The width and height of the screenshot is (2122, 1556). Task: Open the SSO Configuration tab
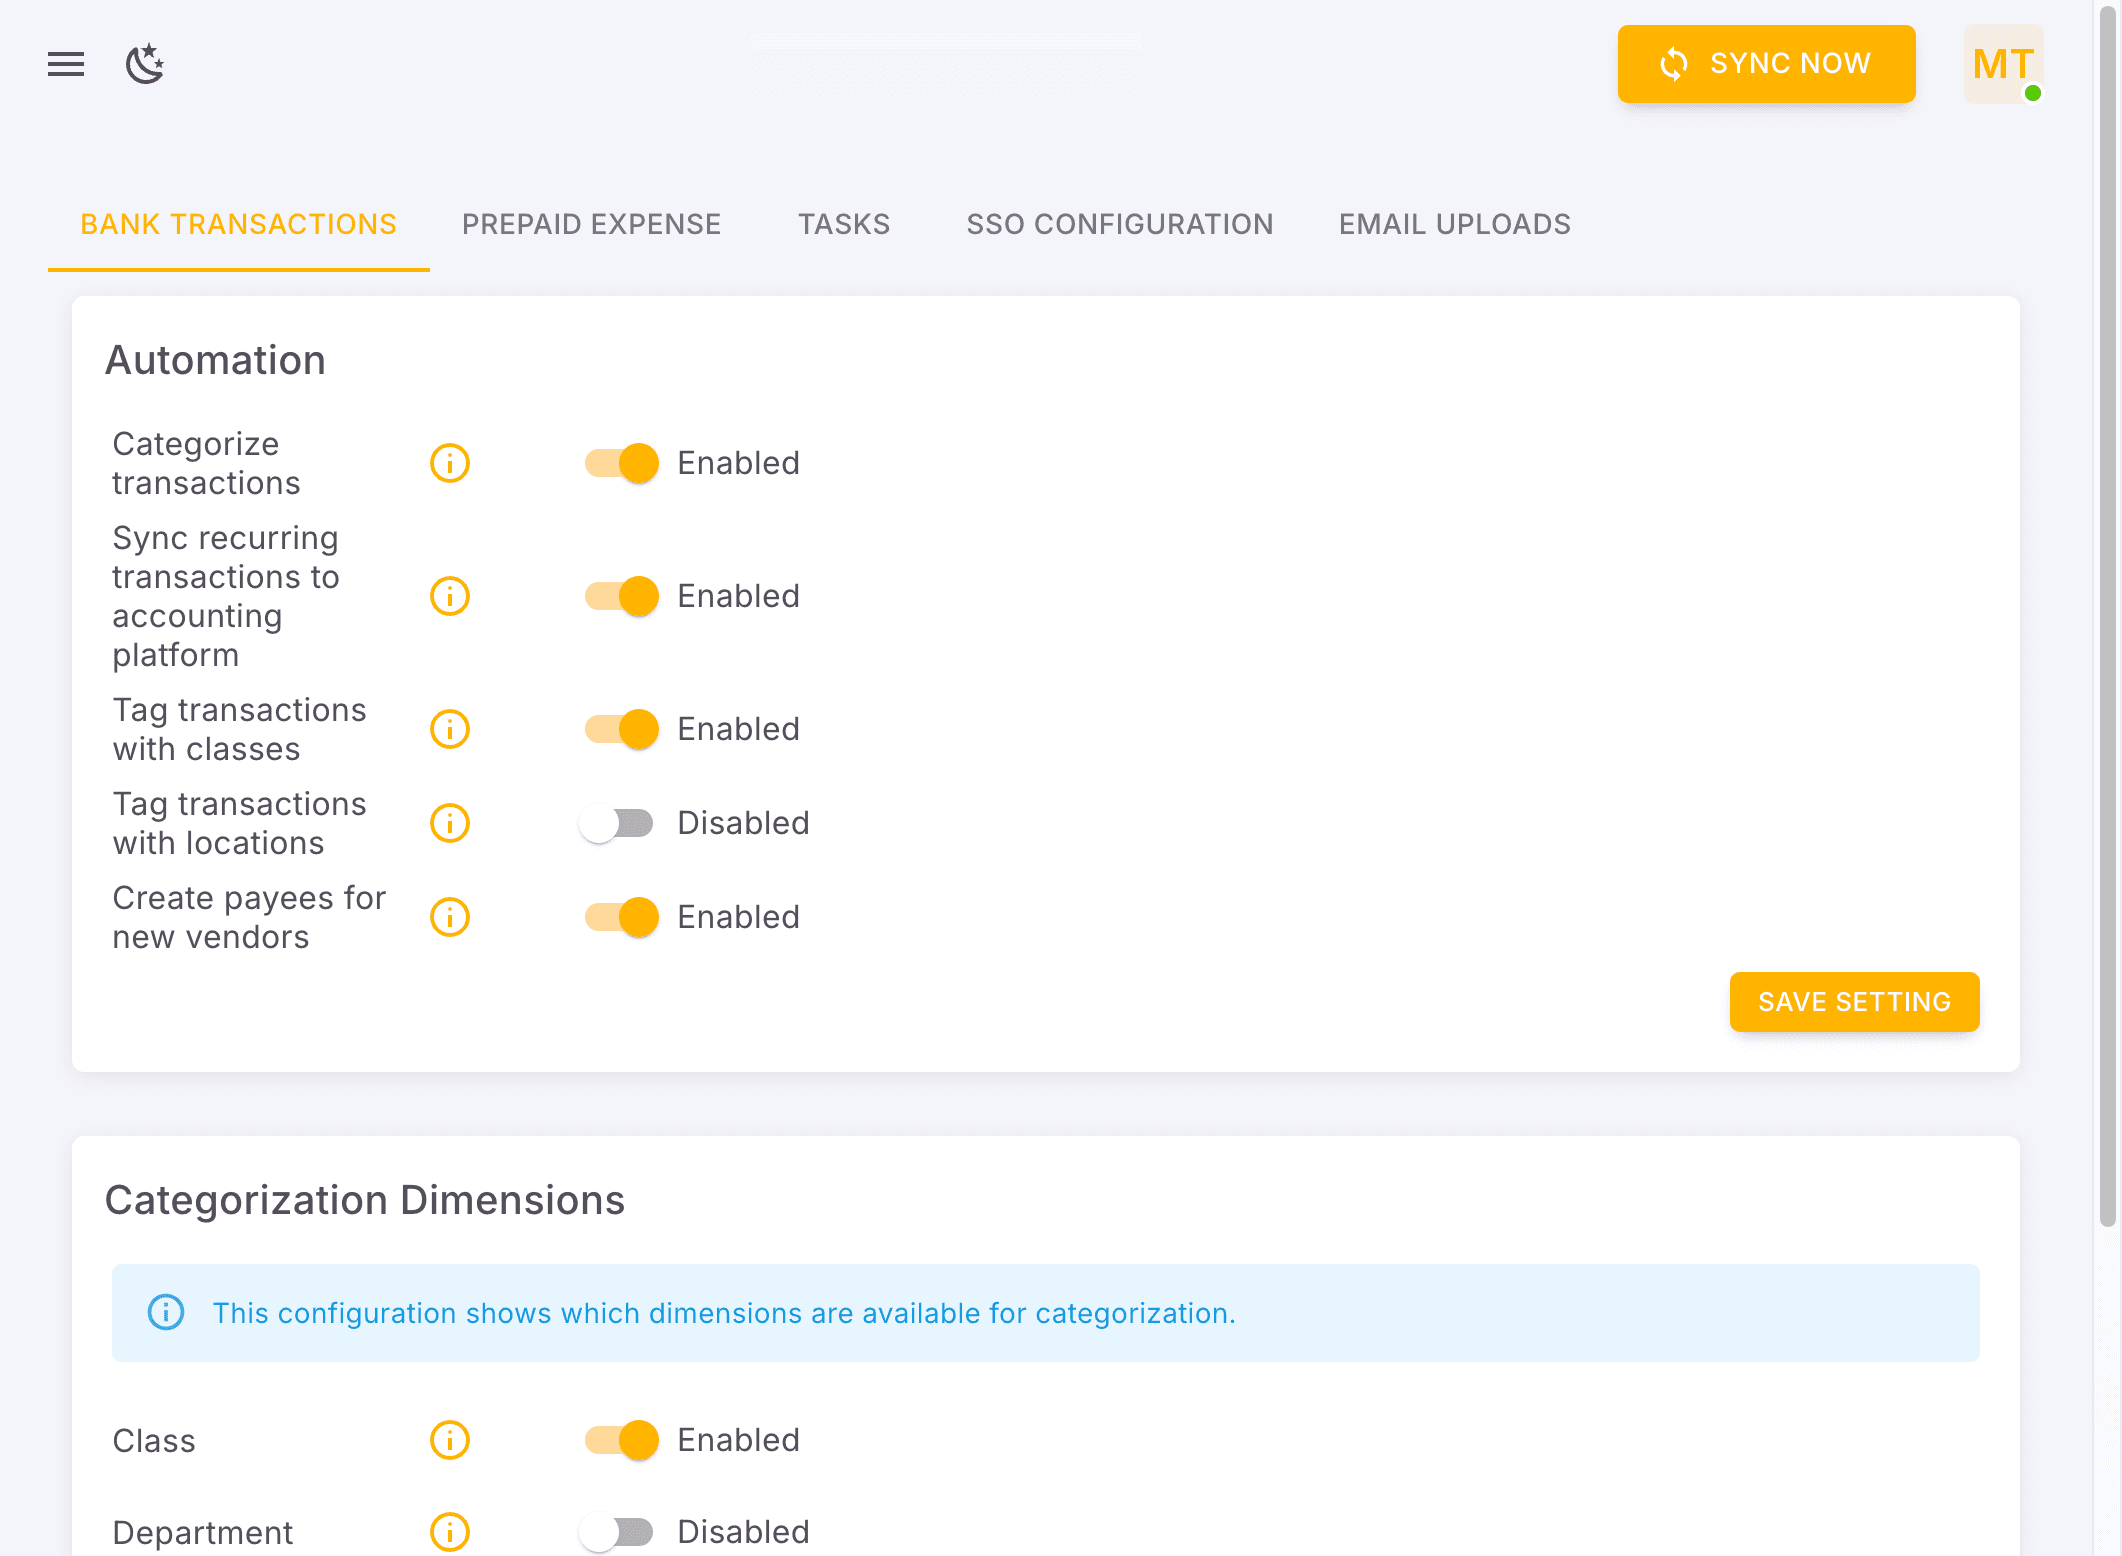(x=1120, y=224)
